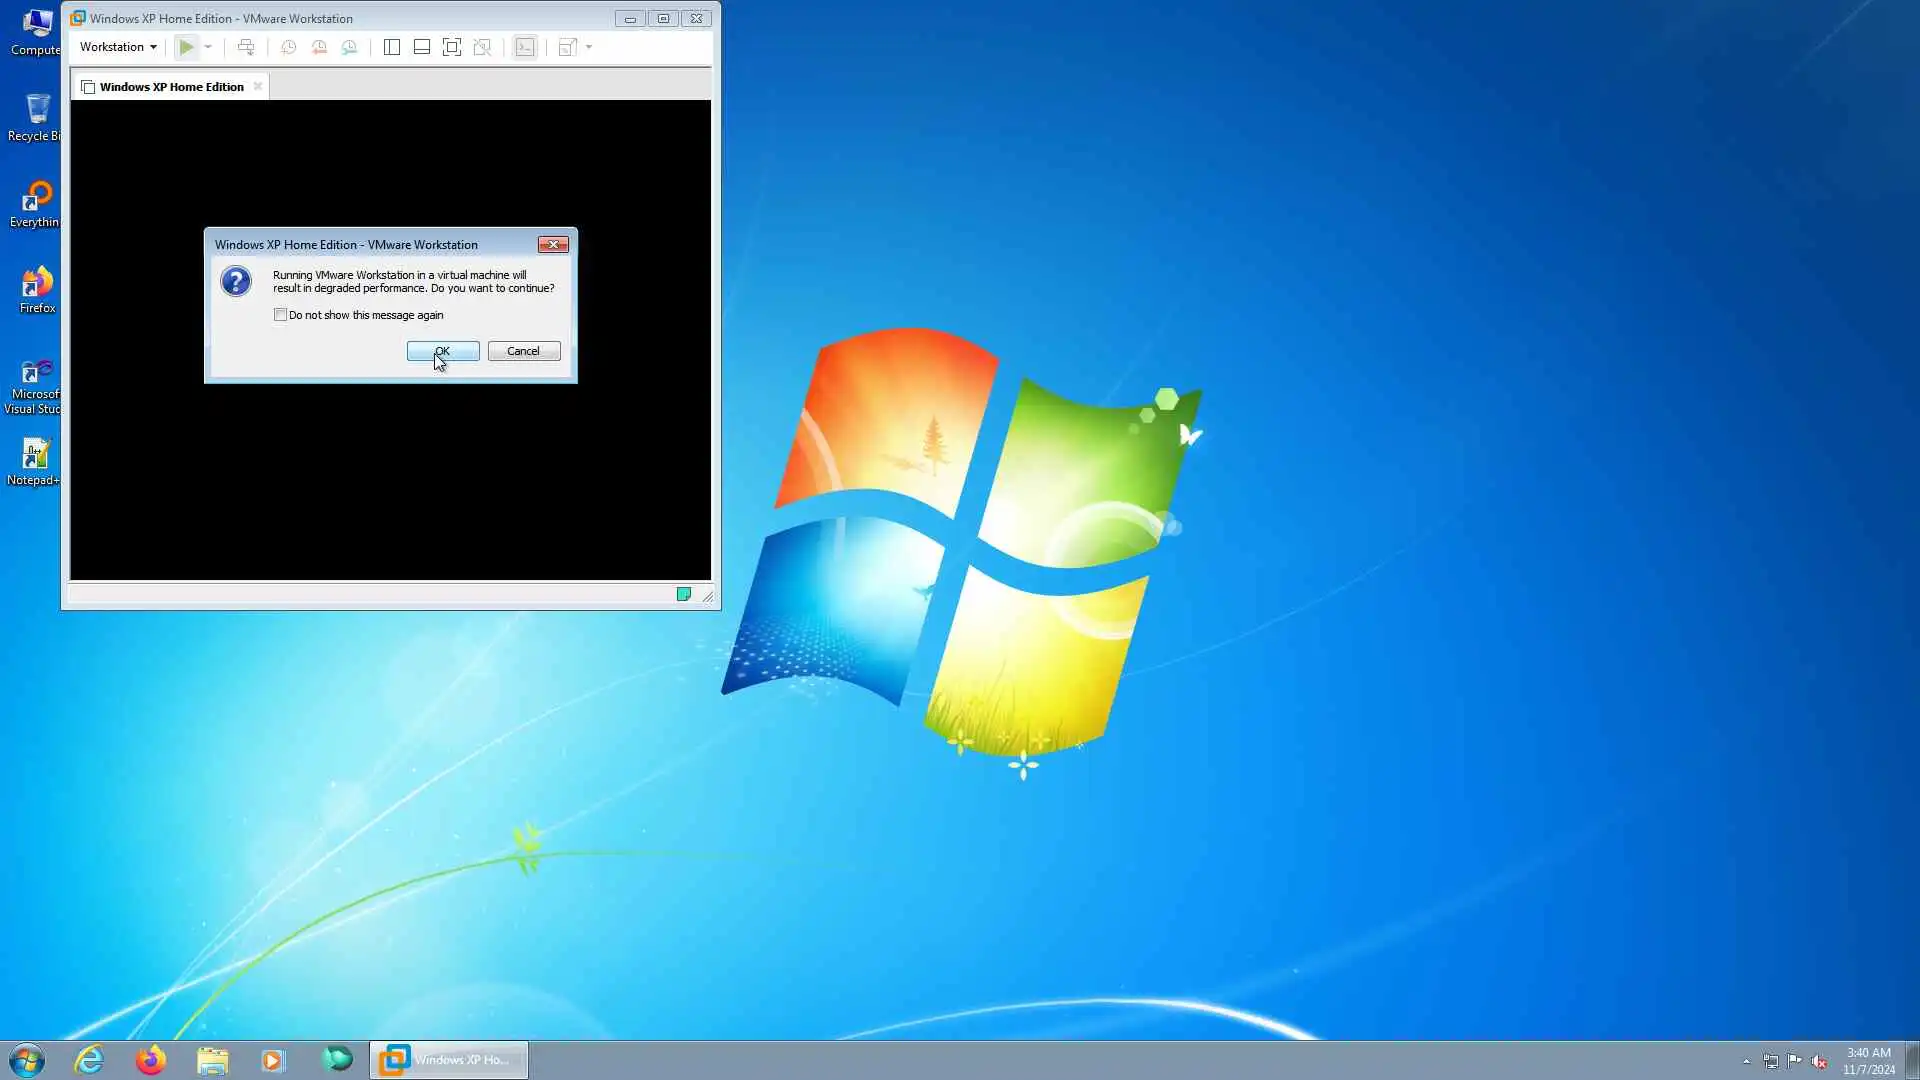The height and width of the screenshot is (1080, 1920).
Task: Click the green Power On play icon
Action: (x=186, y=47)
